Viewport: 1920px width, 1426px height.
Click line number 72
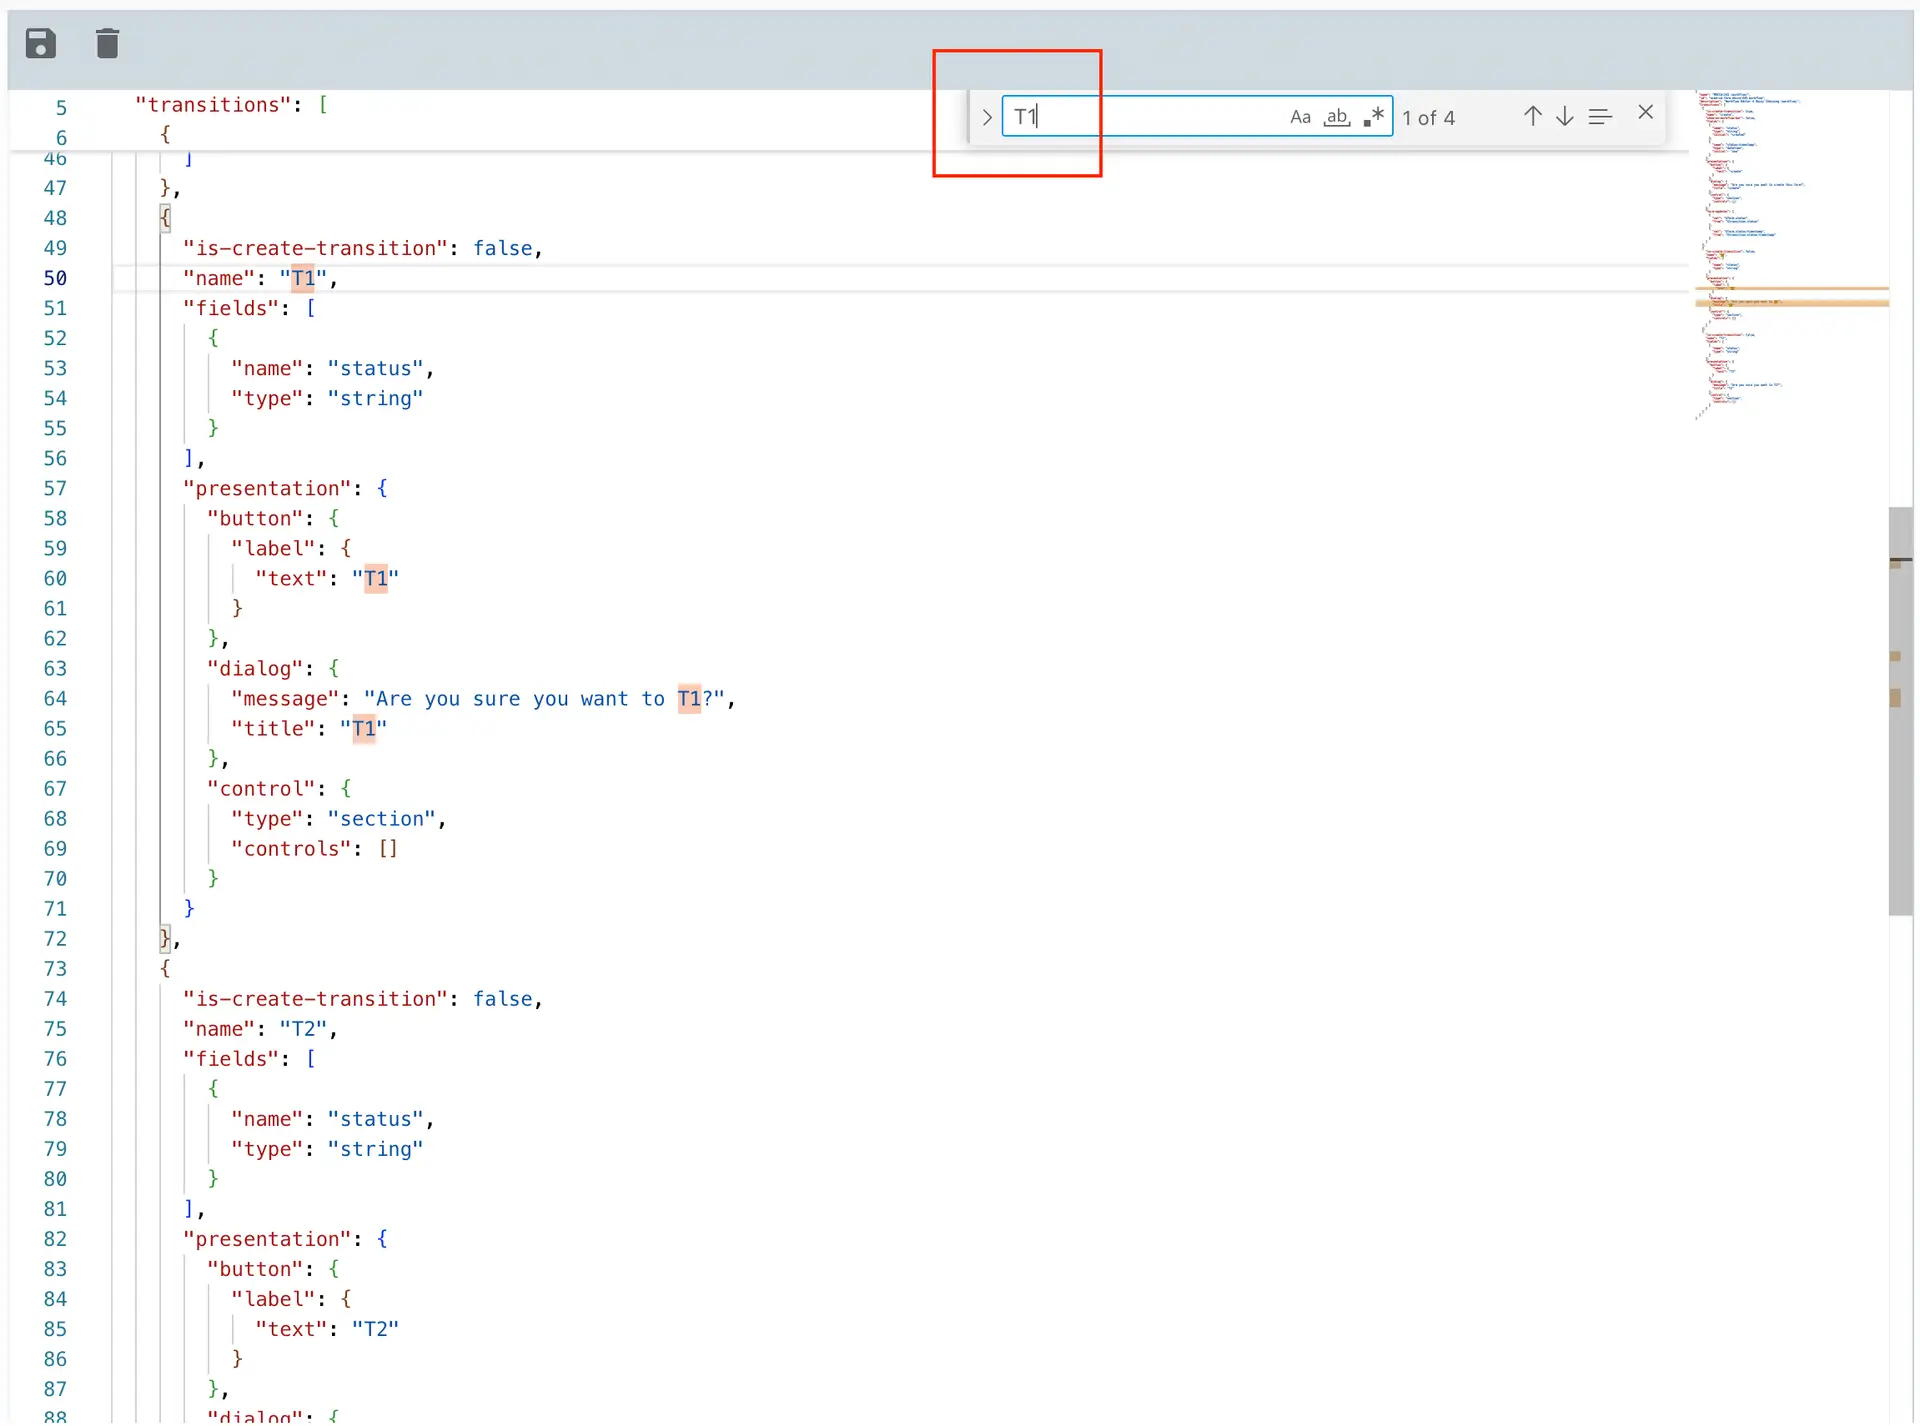tap(55, 938)
